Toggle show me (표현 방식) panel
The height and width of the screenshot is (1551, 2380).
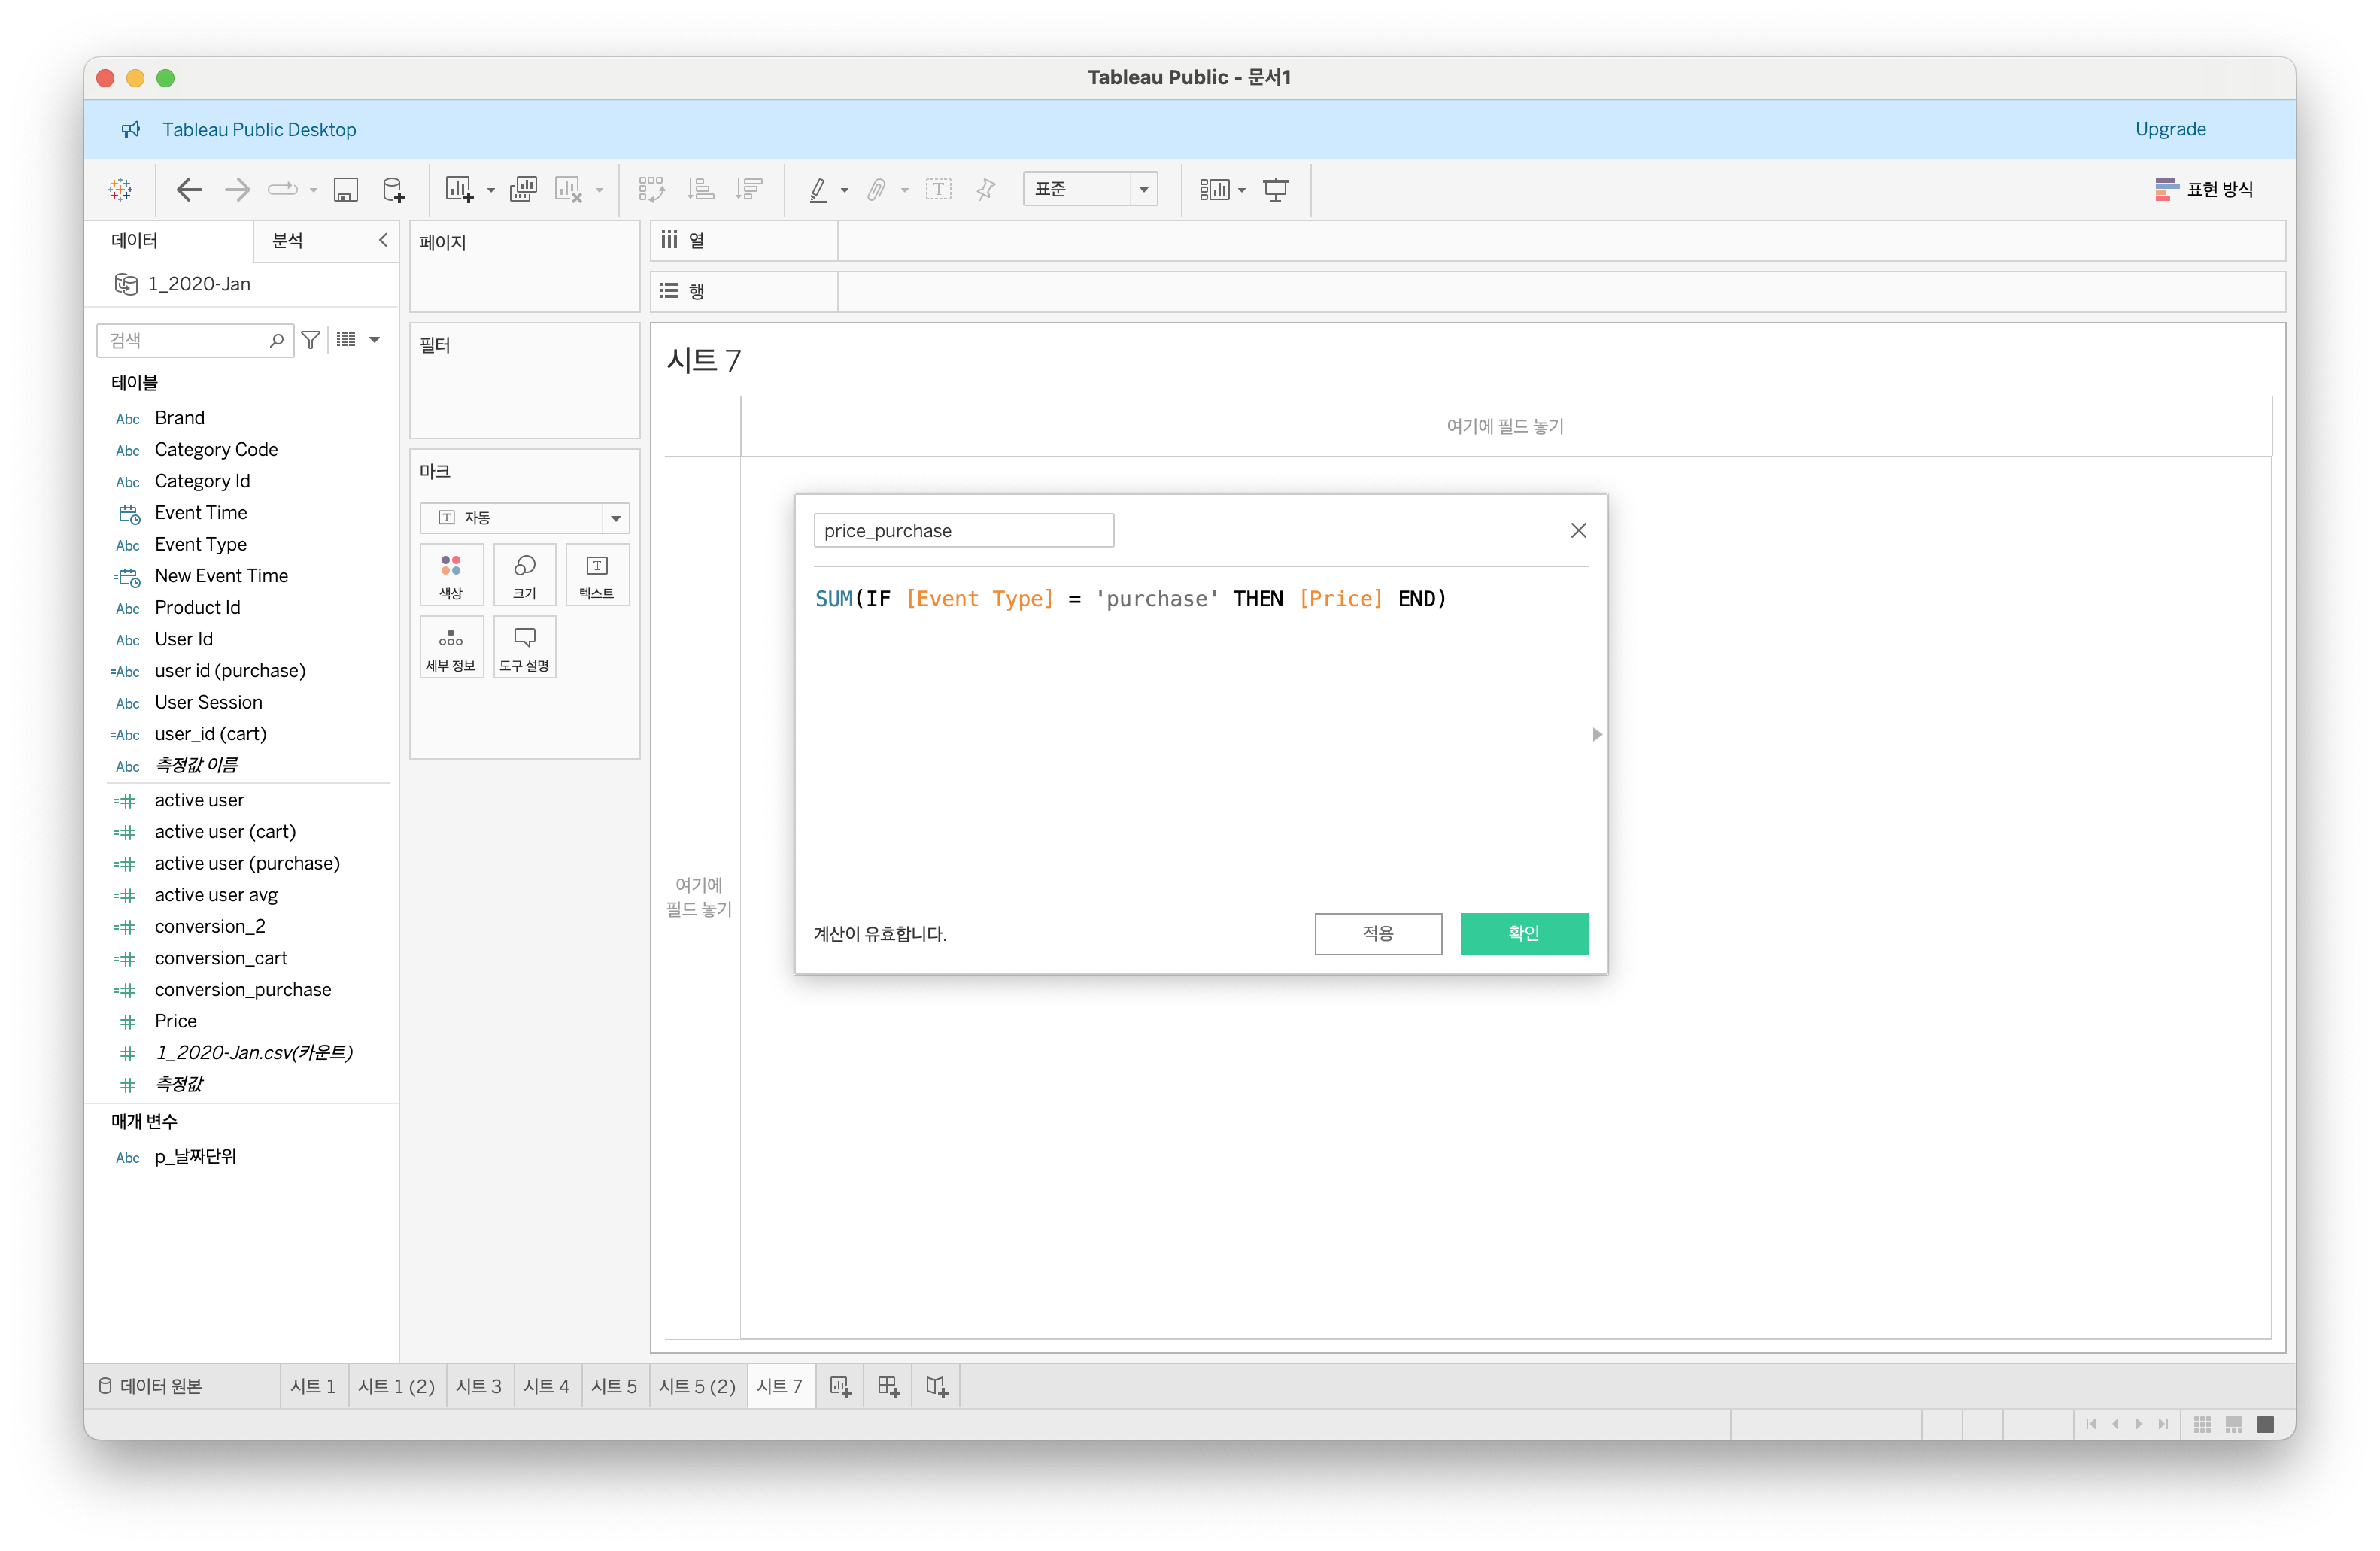pyautogui.click(x=2203, y=189)
